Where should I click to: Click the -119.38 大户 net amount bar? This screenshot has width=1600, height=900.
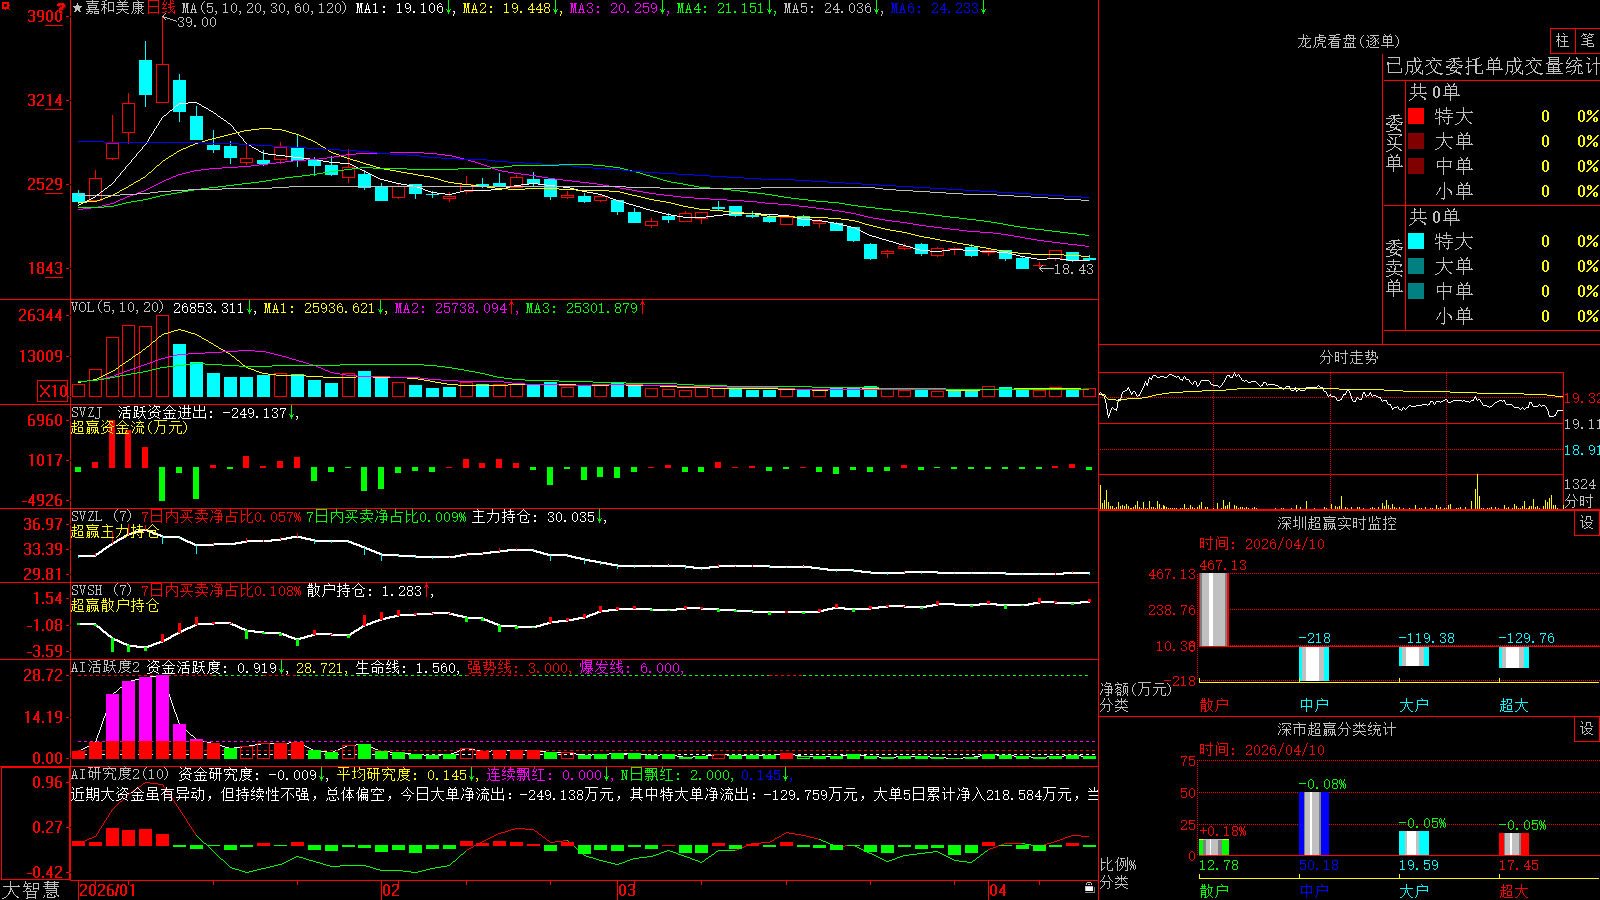tap(1414, 656)
